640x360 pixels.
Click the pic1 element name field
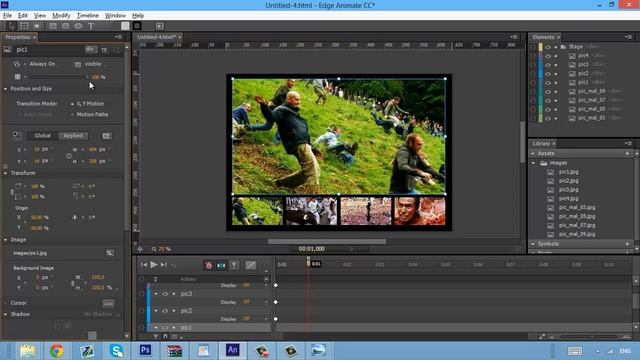pyautogui.click(x=49, y=50)
